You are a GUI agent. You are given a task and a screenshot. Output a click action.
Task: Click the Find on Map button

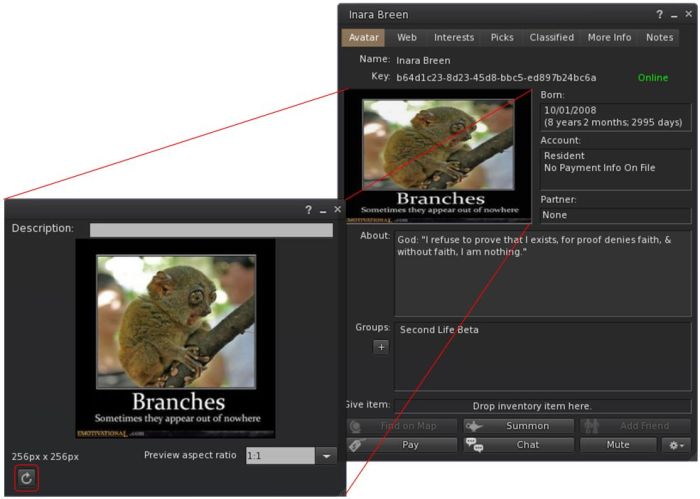pos(402,426)
